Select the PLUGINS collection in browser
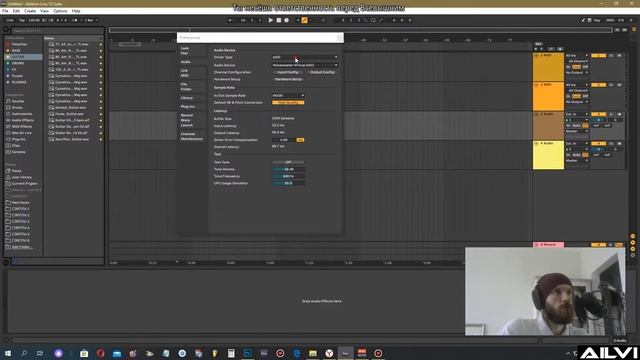This screenshot has height=360, width=640. 19,82
